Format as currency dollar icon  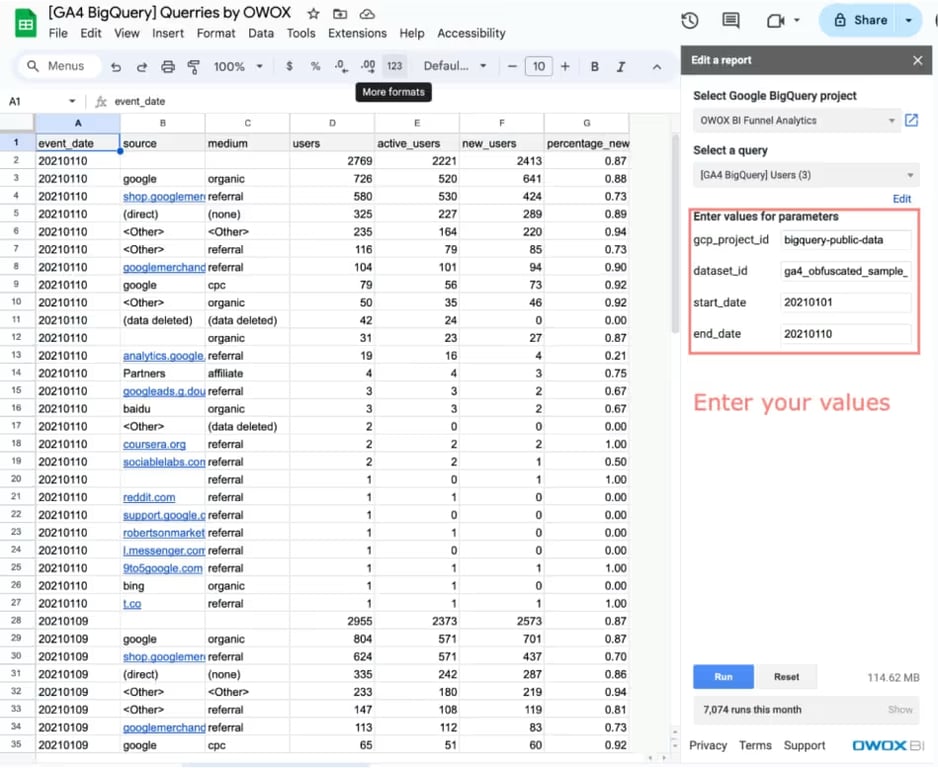pyautogui.click(x=290, y=66)
